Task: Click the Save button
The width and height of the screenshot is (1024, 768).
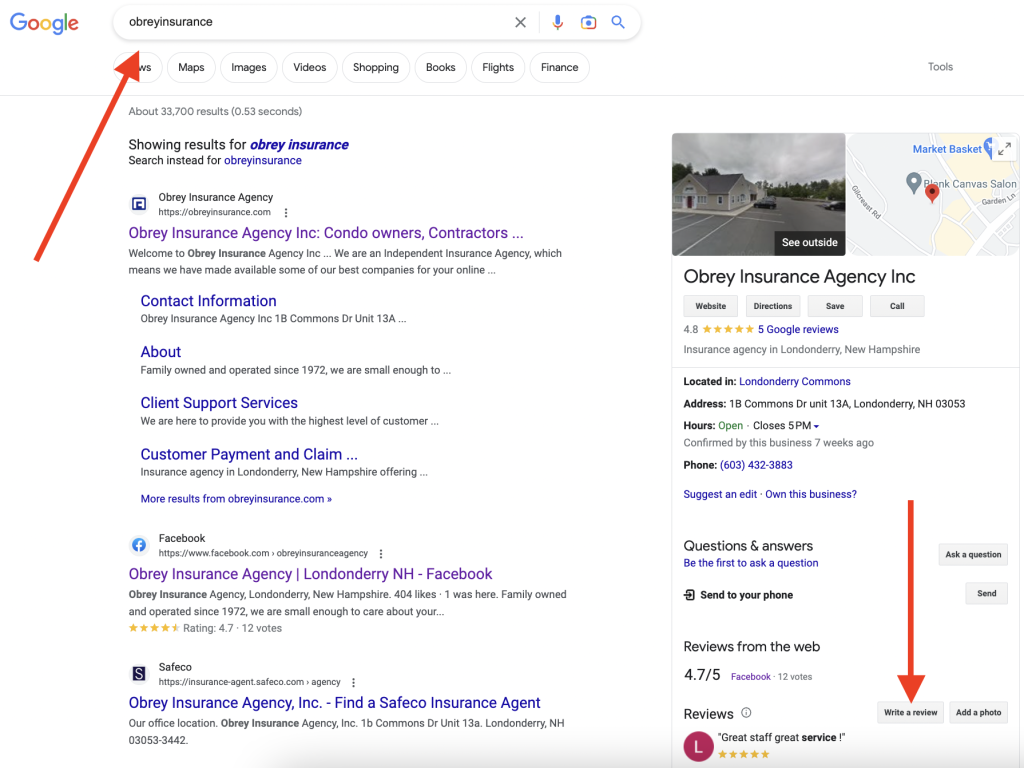Action: pos(835,306)
